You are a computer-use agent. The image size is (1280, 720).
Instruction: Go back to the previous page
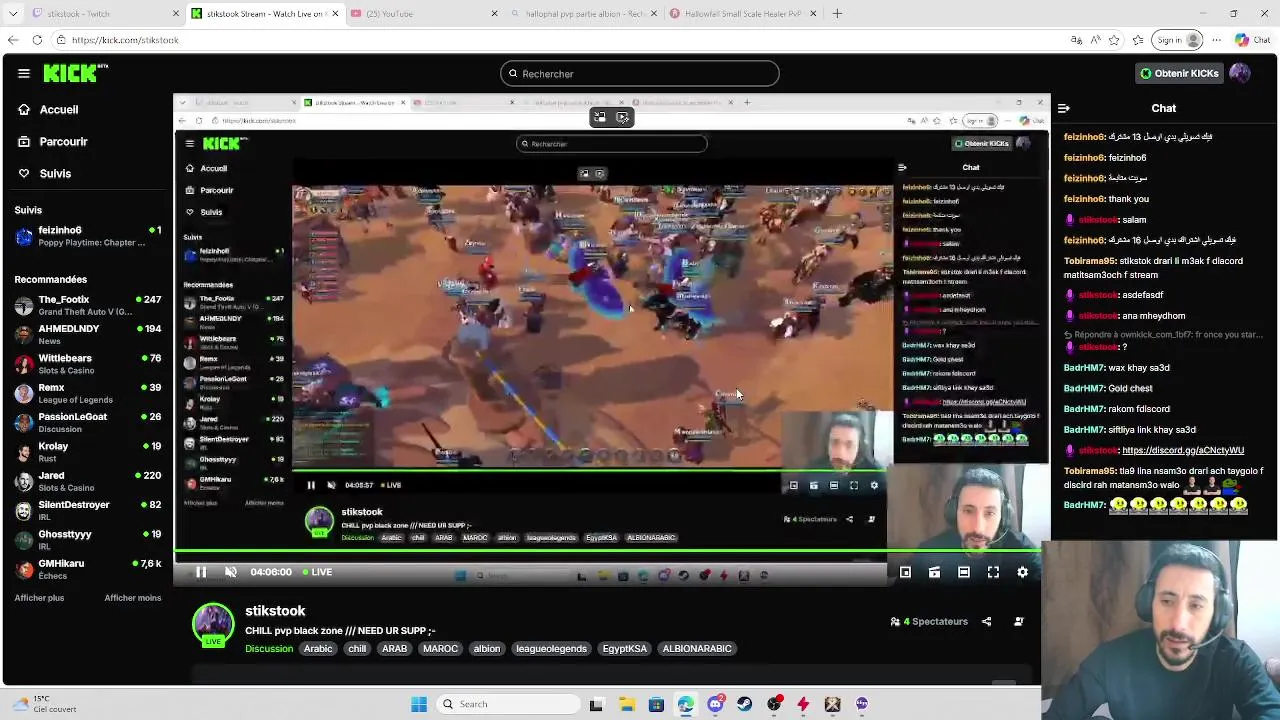(x=13, y=40)
